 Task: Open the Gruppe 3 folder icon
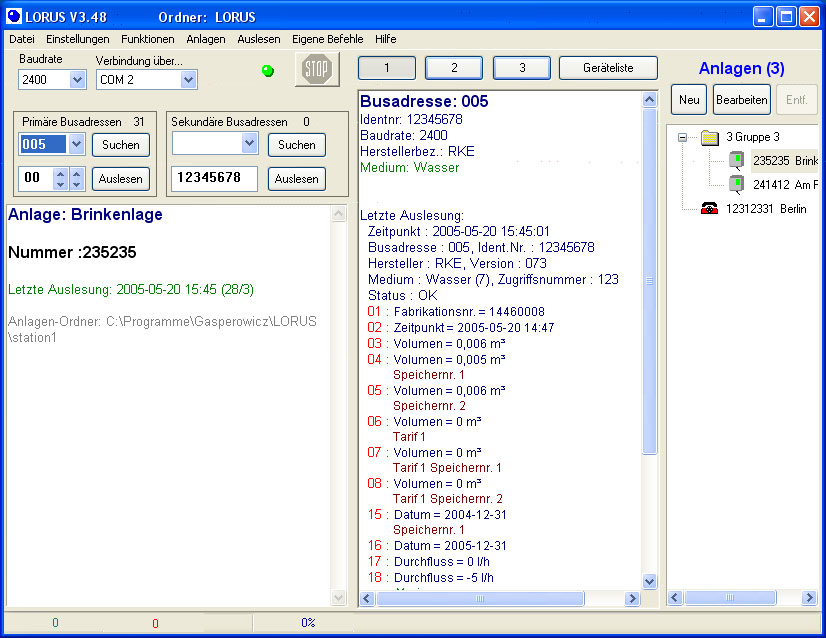tap(711, 137)
